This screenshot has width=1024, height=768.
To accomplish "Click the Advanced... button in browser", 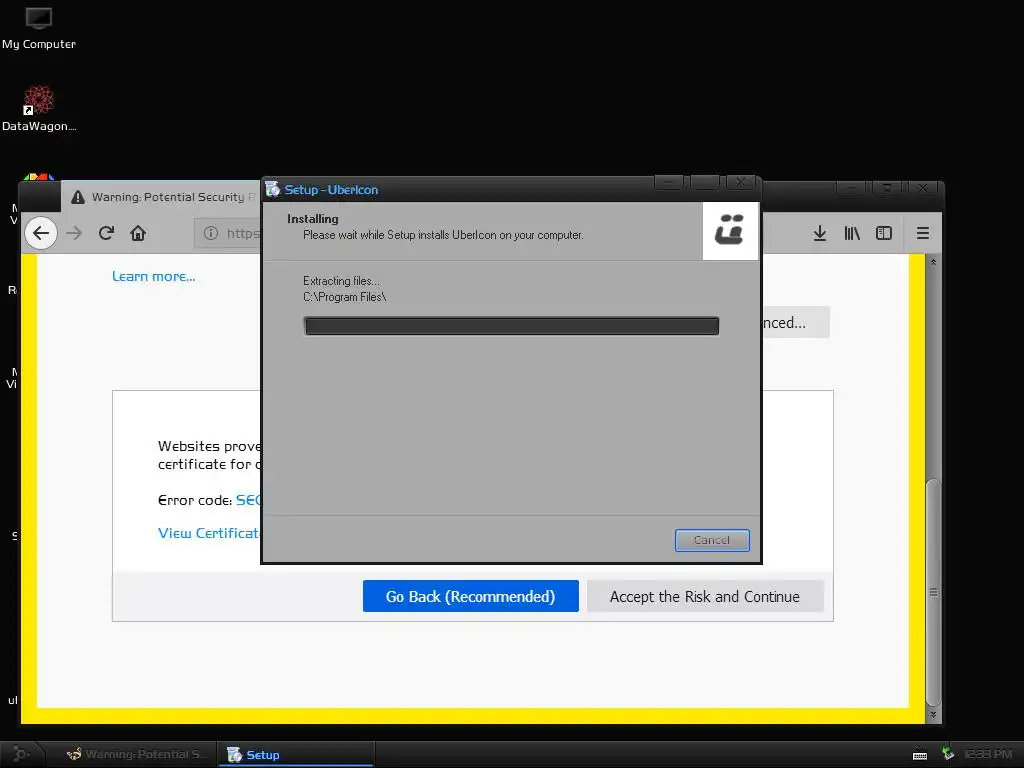I will click(x=795, y=322).
